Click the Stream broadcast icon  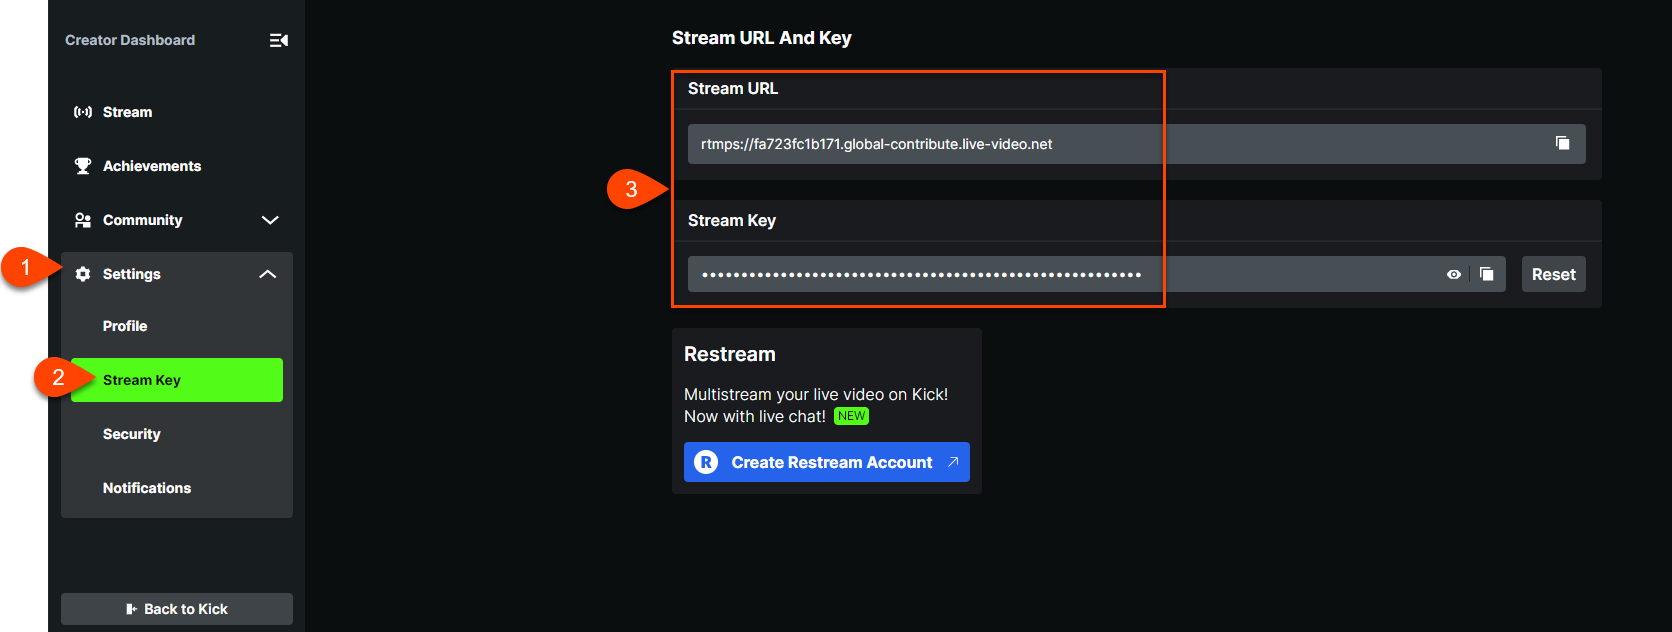[83, 112]
